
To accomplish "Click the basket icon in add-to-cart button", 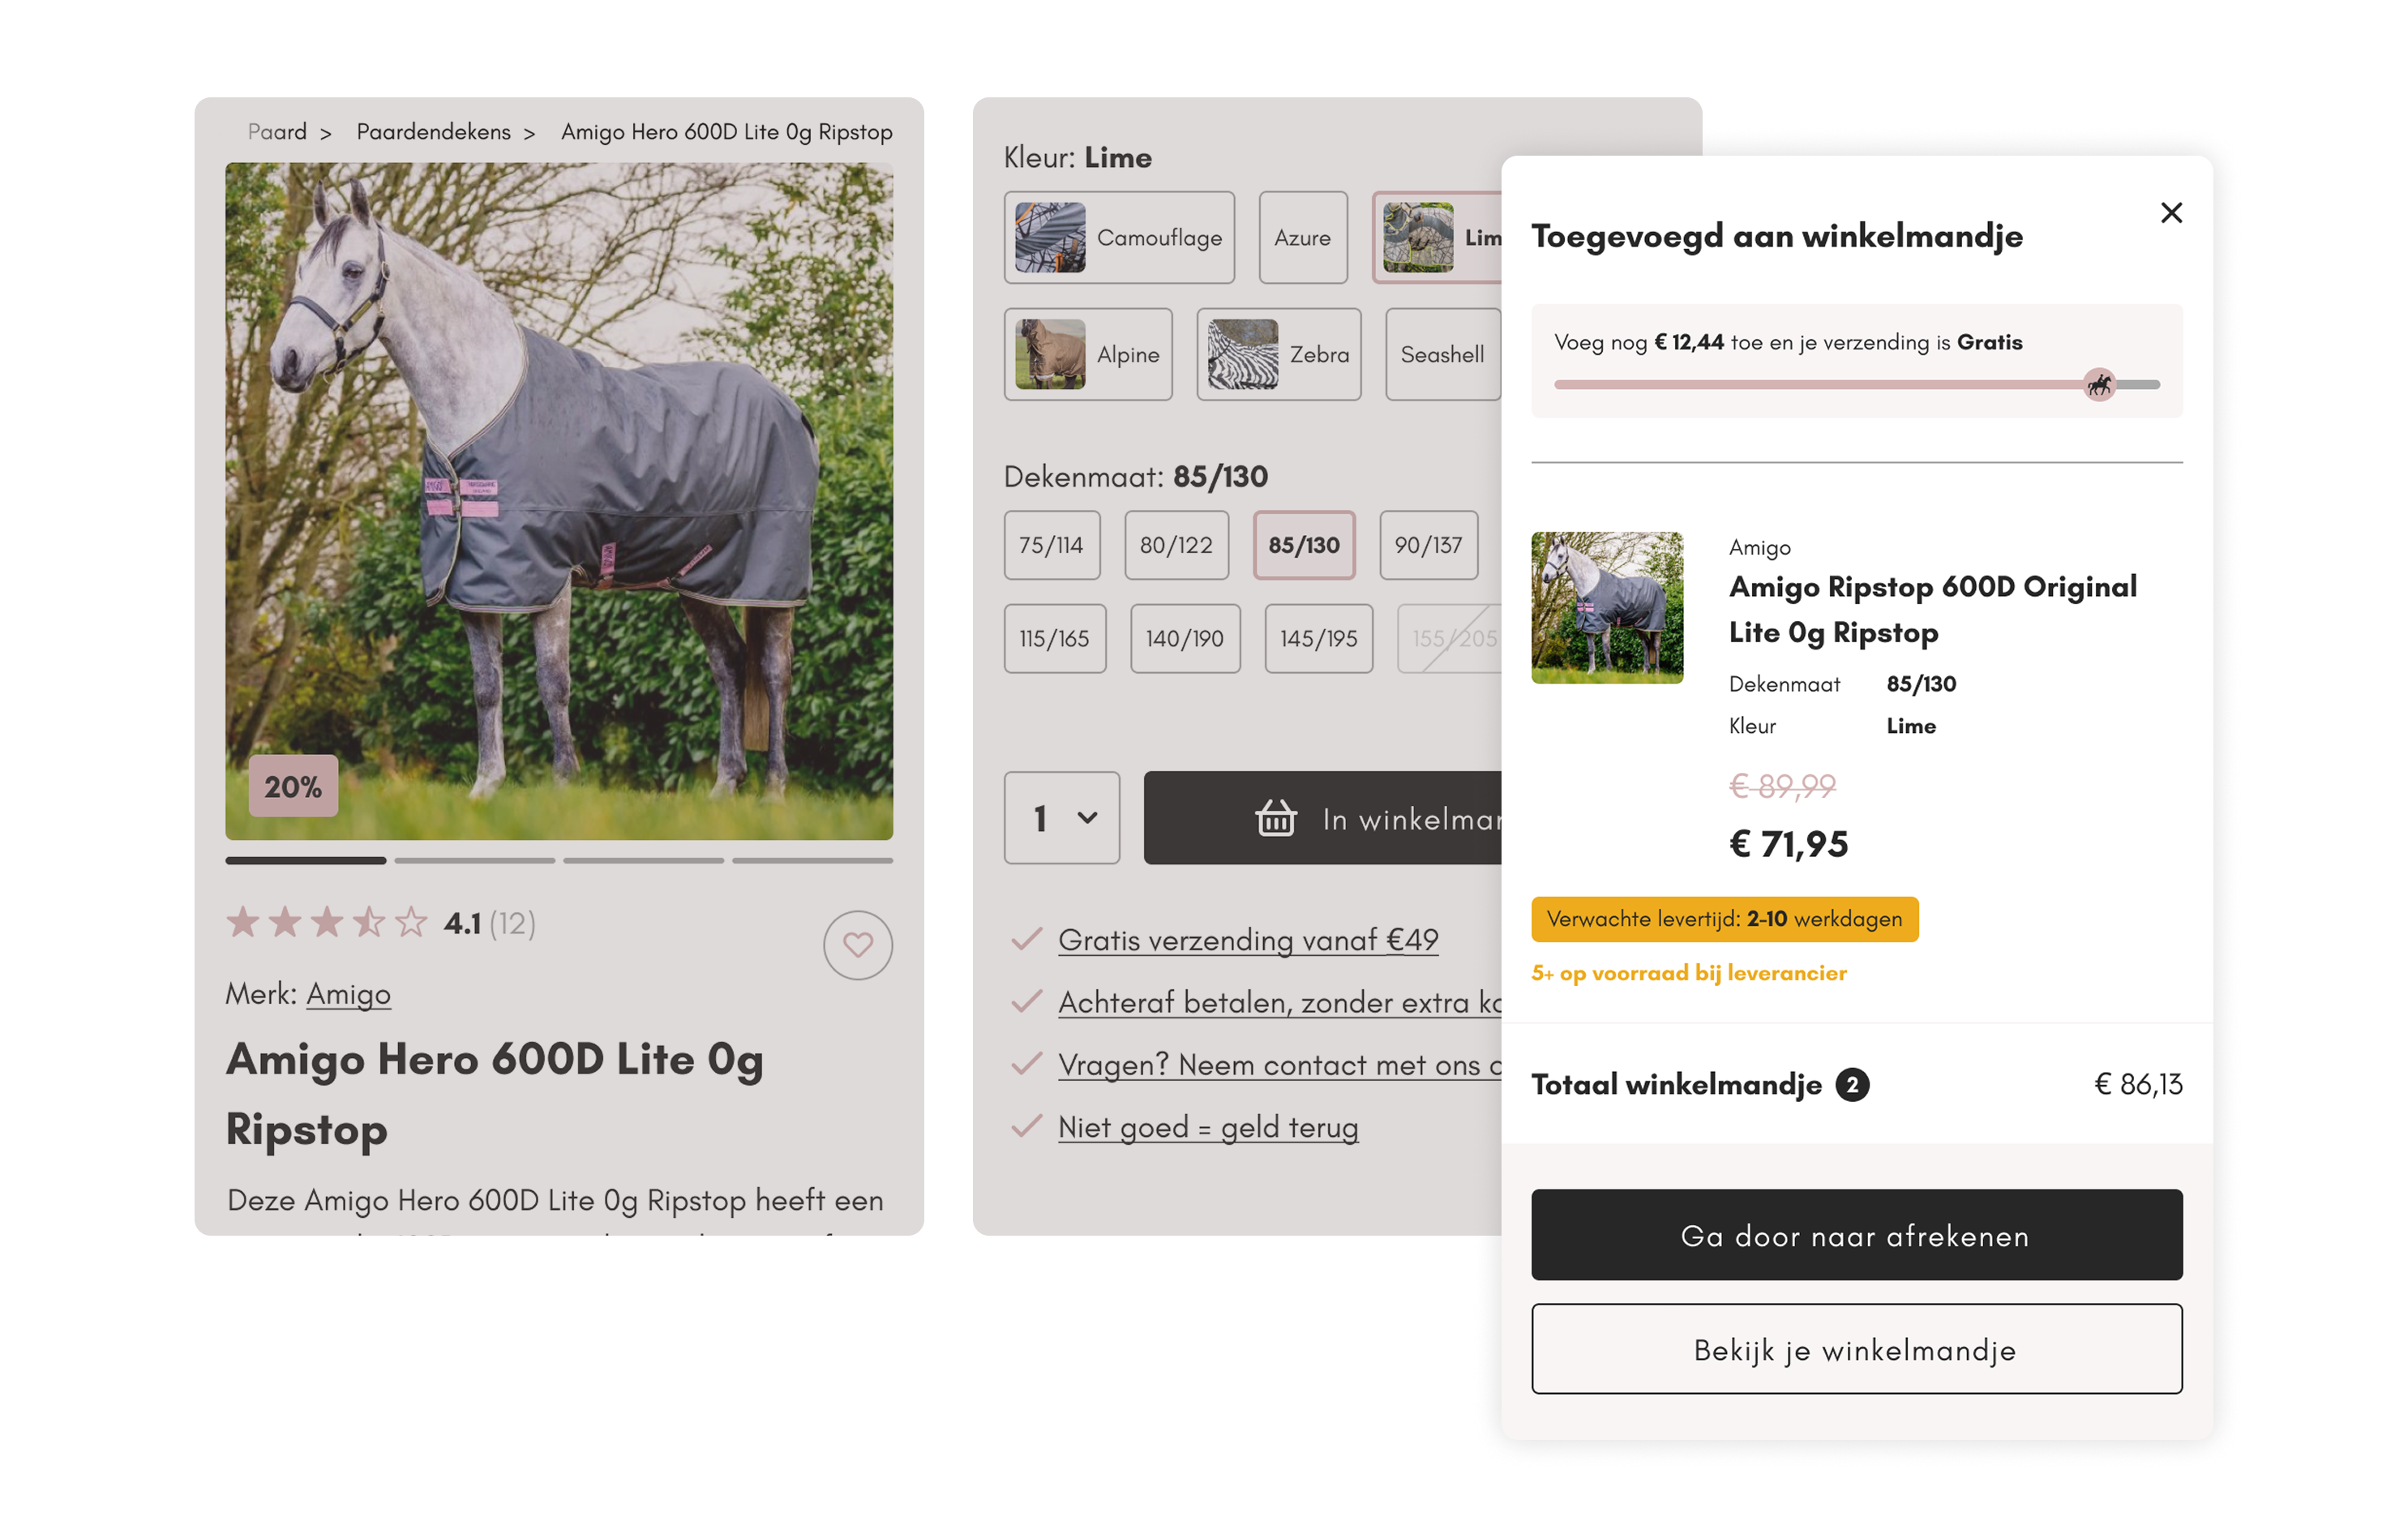I will 1276,818.
